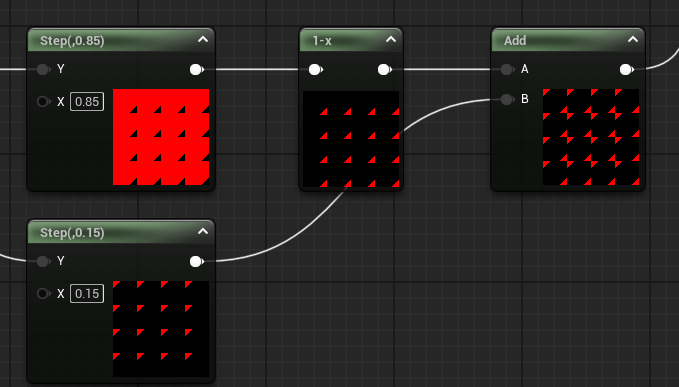Collapse the Step(,0.85) node preview

tap(203, 40)
